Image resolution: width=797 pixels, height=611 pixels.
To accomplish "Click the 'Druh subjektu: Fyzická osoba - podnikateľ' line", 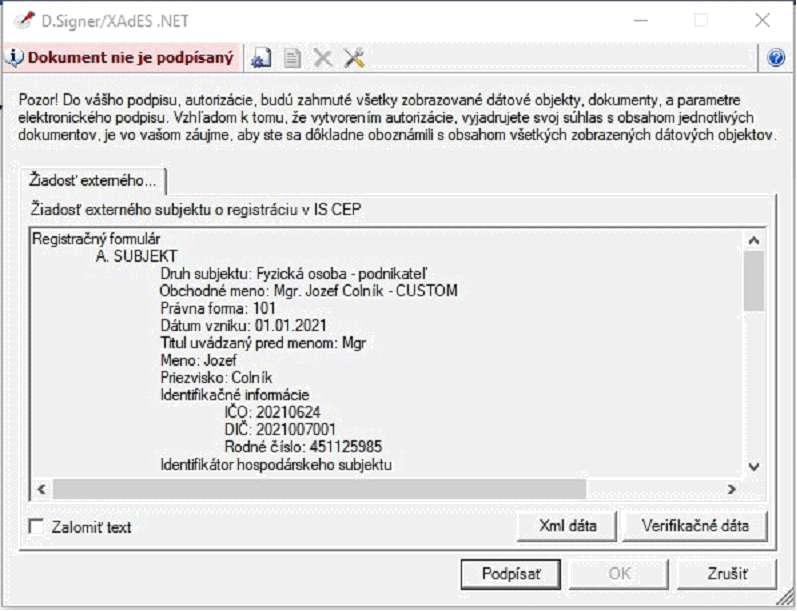I will coord(294,273).
